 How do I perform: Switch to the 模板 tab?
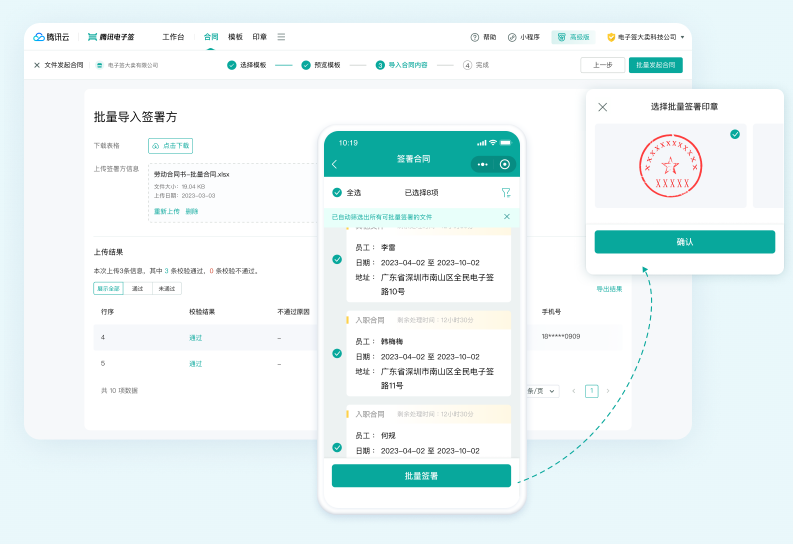pos(235,37)
